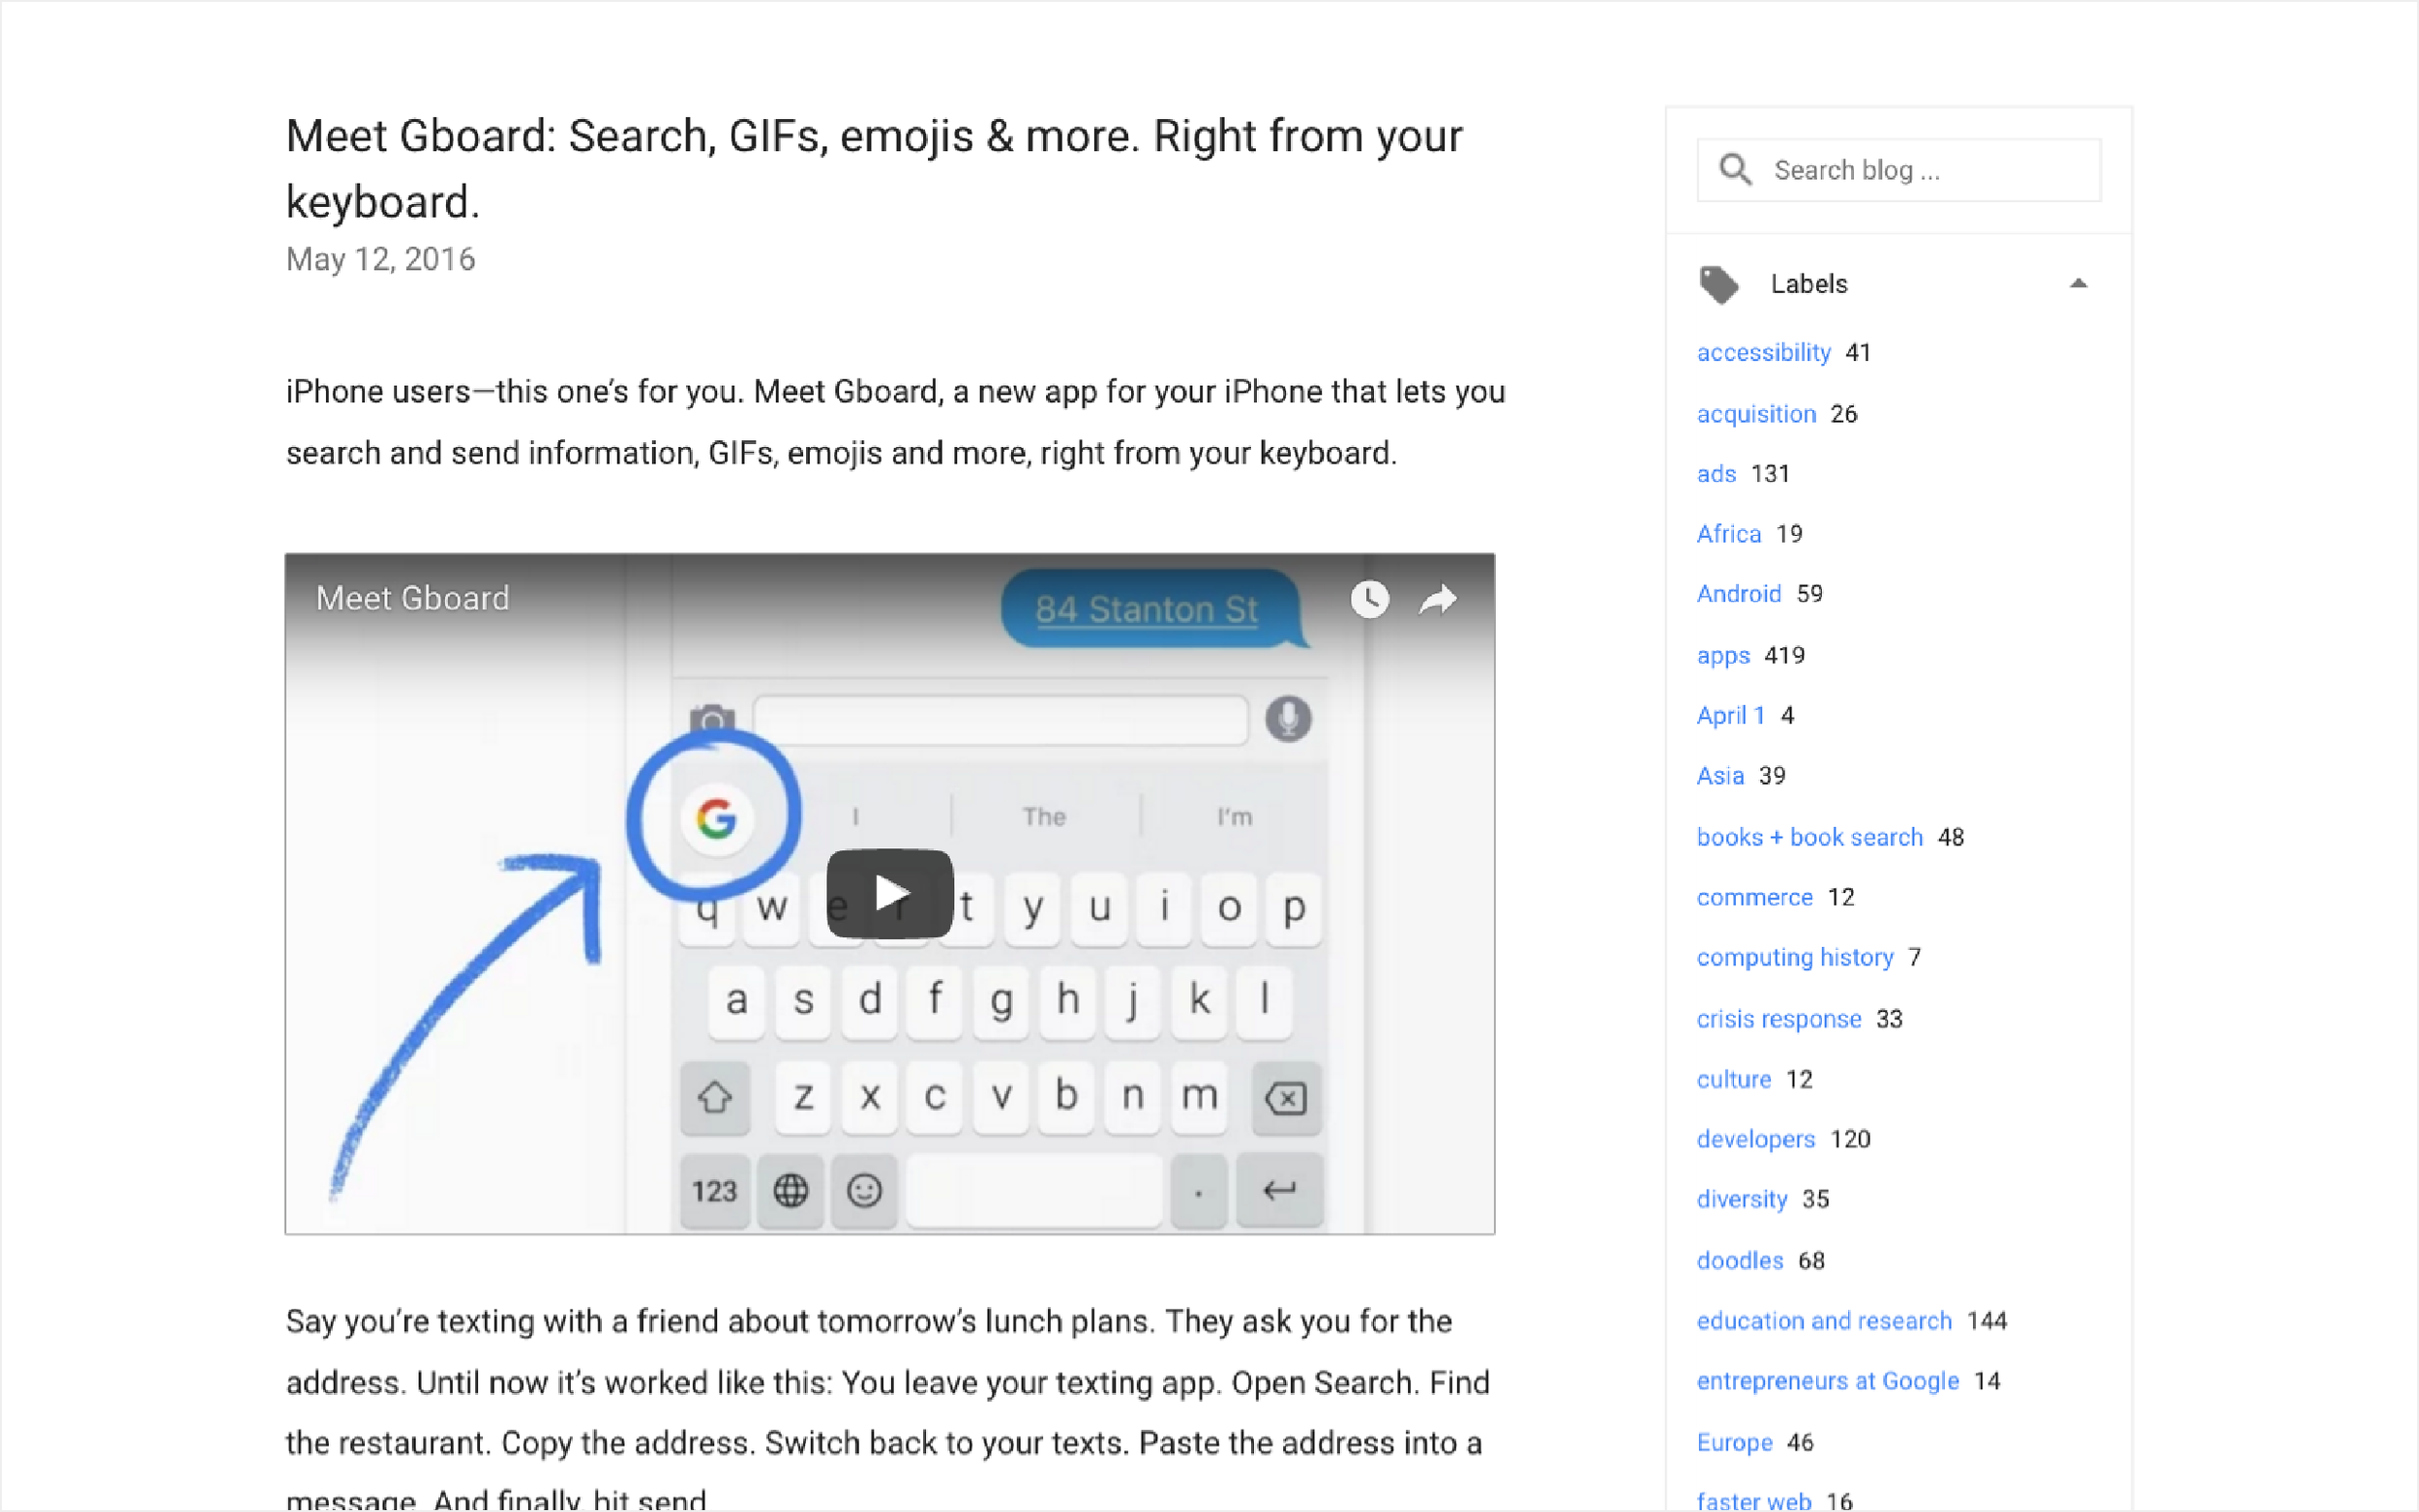Click the apps count 419
This screenshot has width=2419, height=1512.
pos(1784,656)
